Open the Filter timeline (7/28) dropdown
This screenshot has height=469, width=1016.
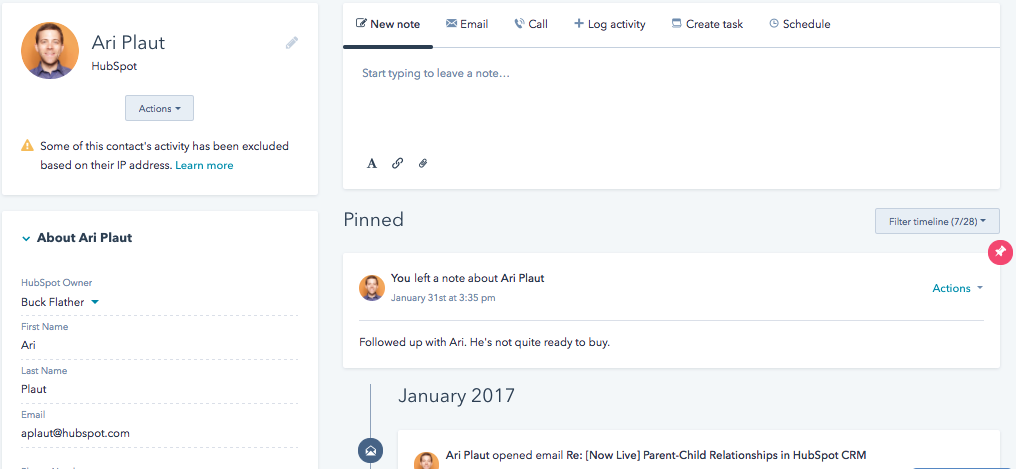pos(937,221)
